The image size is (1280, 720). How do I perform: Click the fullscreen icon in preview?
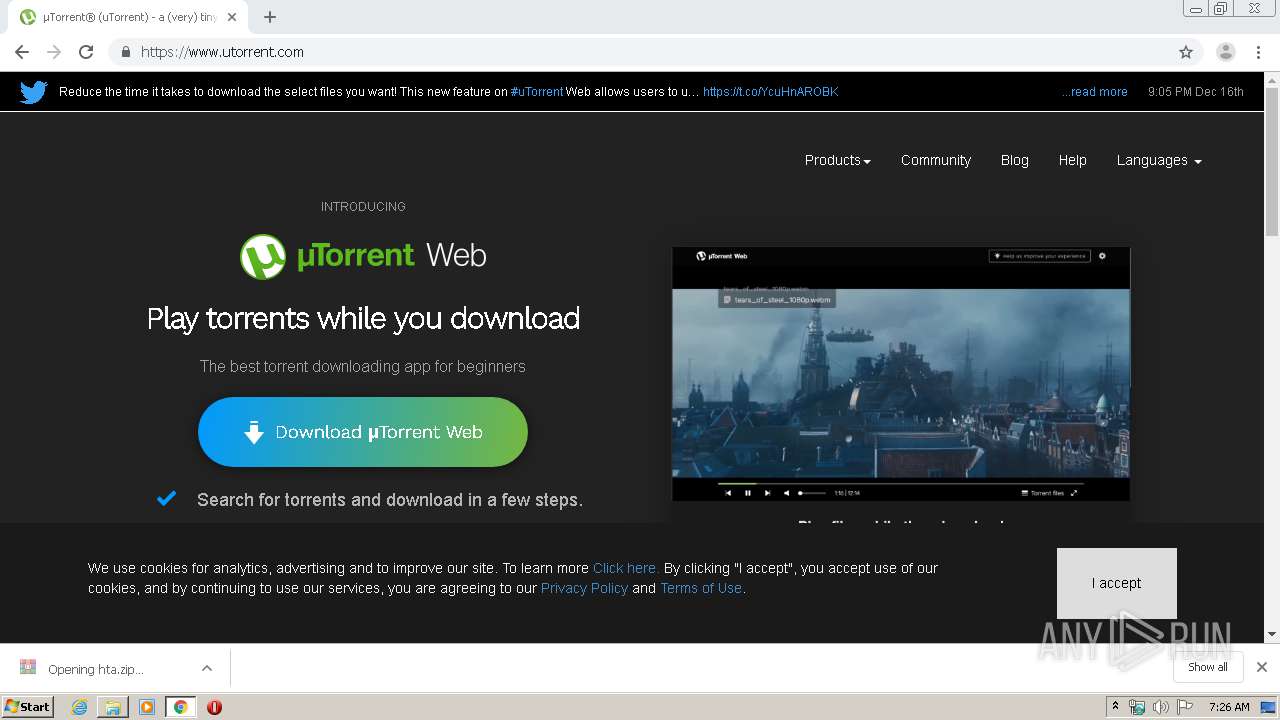point(1074,493)
